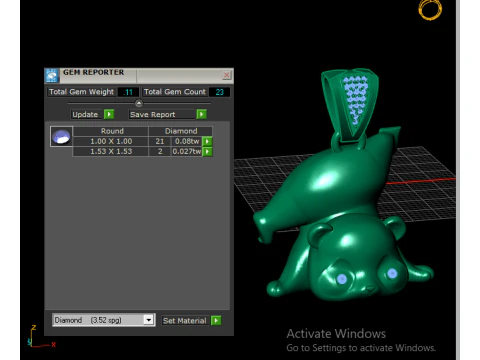Click the green arrow for 0.027tw row
This screenshot has height=360, width=480.
[207, 152]
